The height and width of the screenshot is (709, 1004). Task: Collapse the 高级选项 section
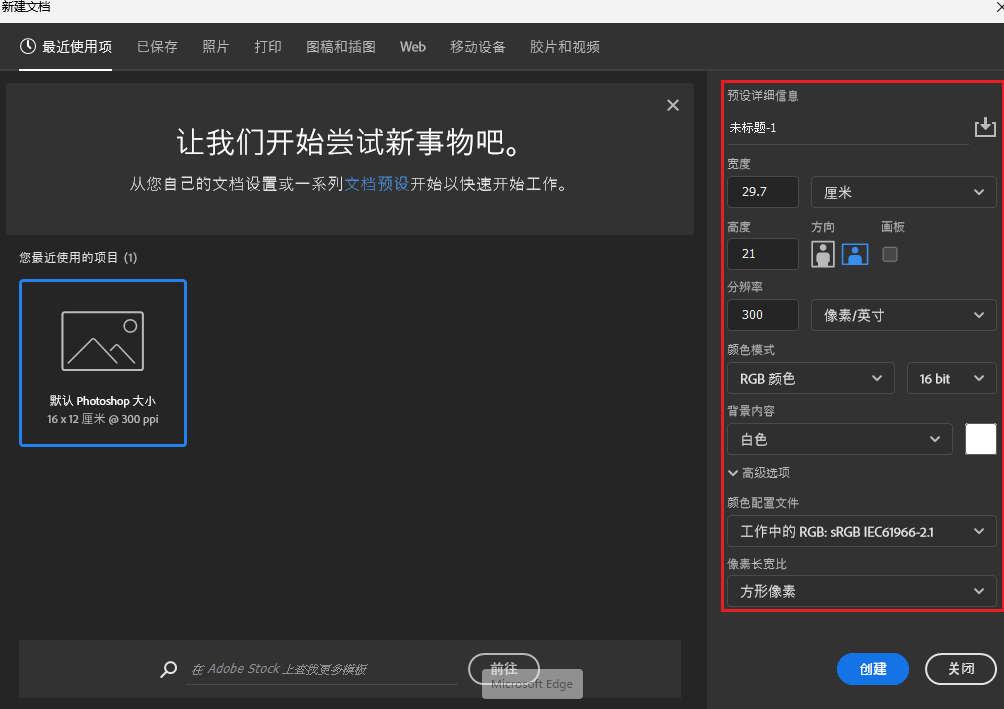[x=759, y=473]
